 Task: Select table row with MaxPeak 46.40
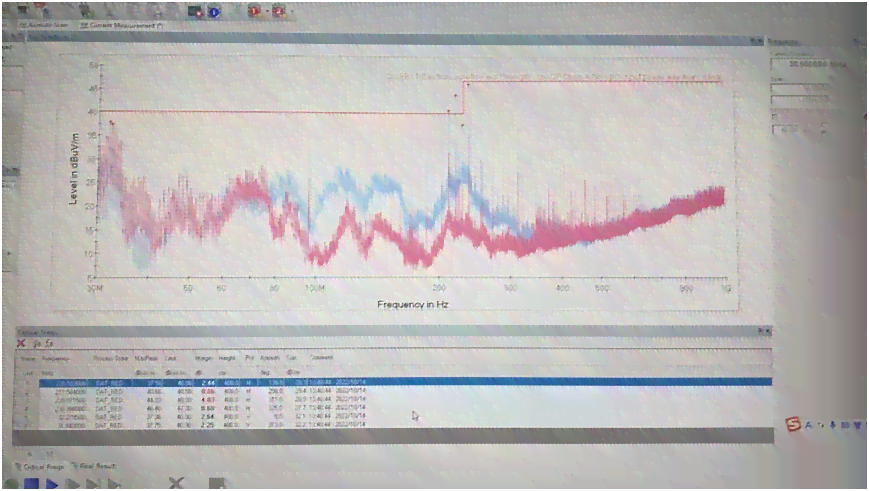pos(405,408)
